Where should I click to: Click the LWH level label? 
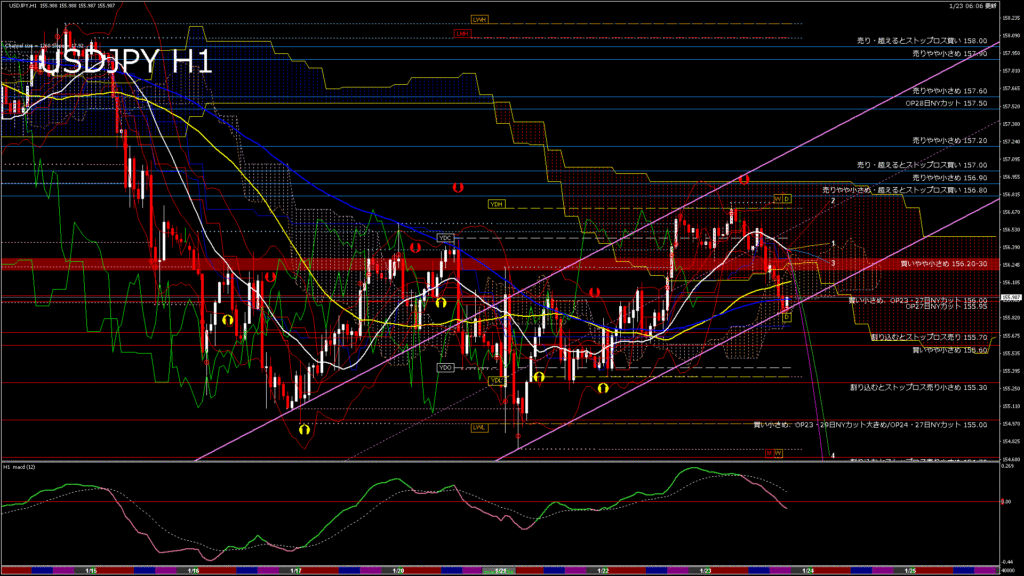479,19
